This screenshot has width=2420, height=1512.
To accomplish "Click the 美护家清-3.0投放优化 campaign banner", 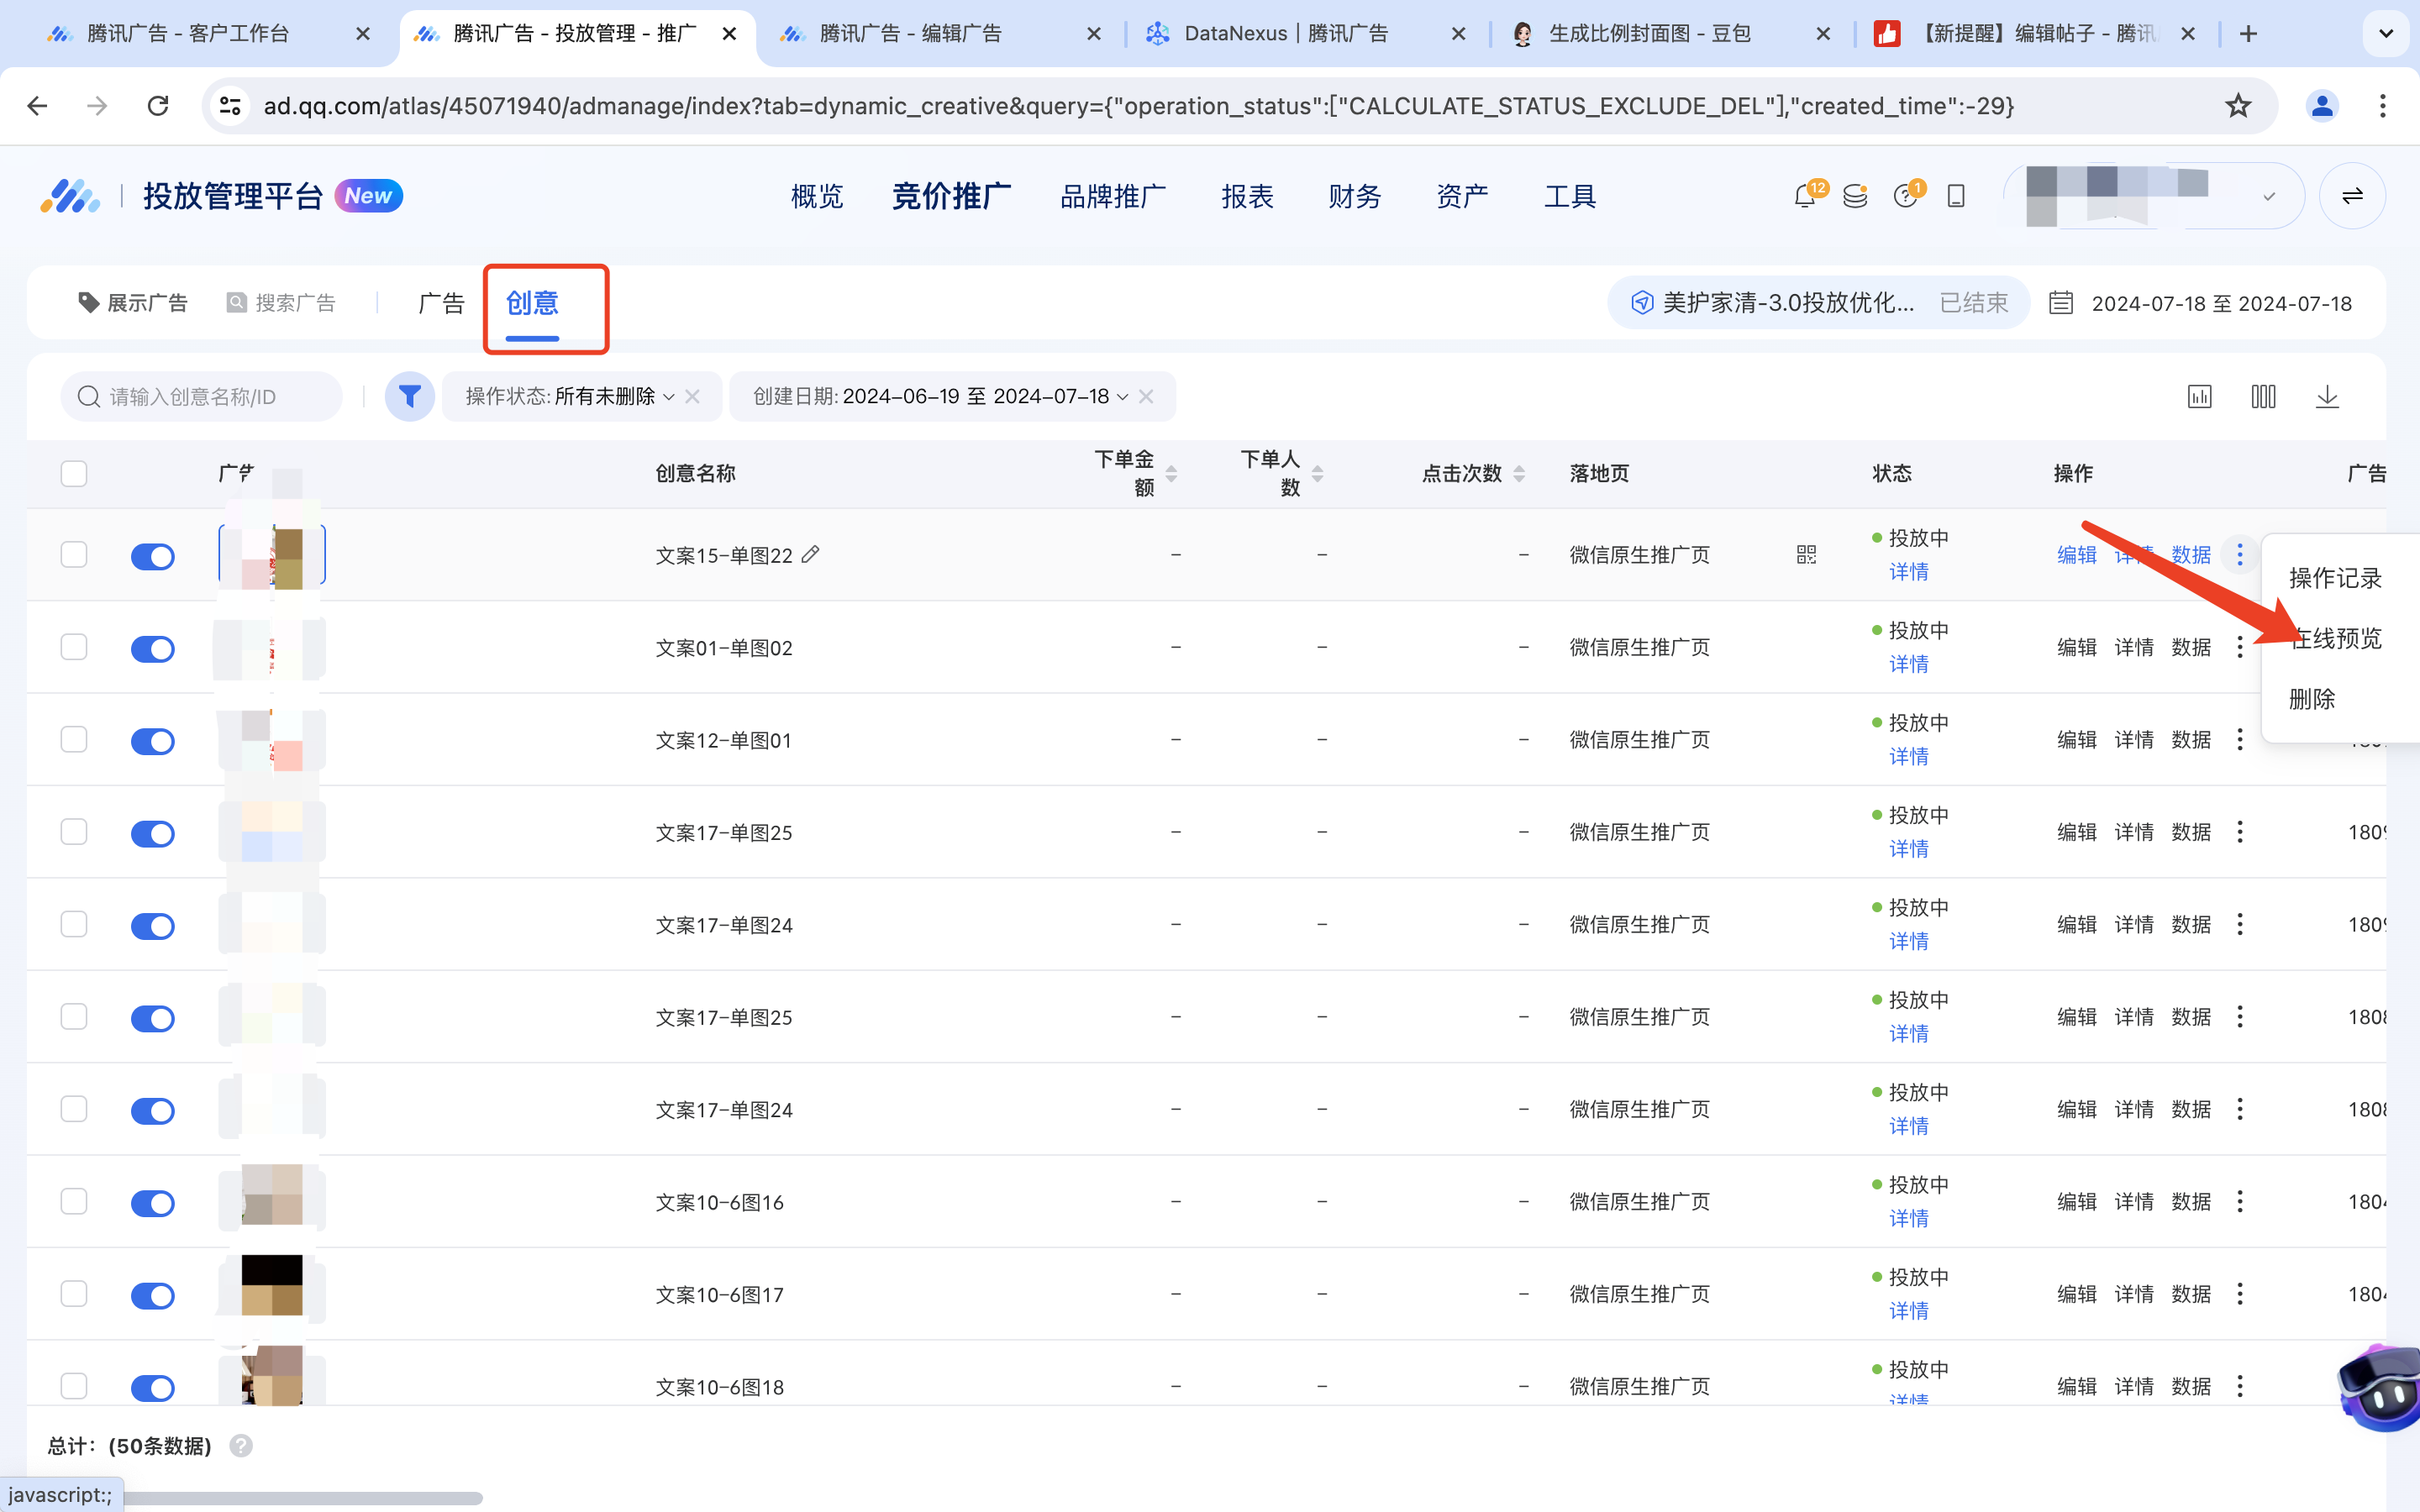I will (1818, 303).
